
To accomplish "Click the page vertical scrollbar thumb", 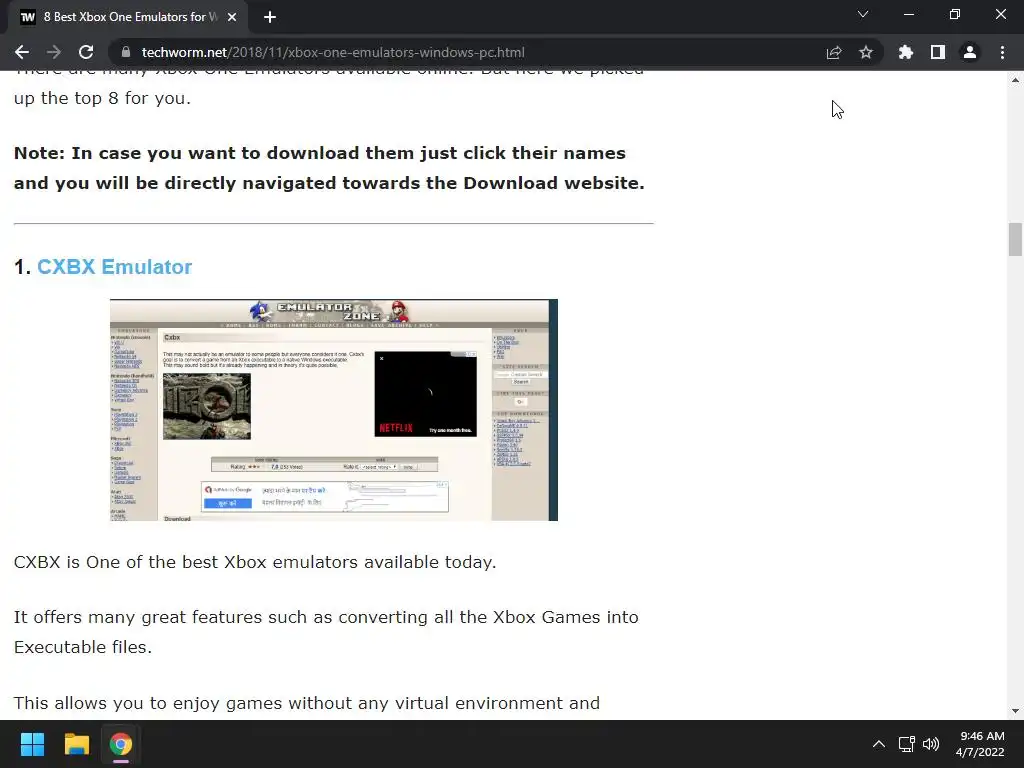I will [x=1015, y=240].
